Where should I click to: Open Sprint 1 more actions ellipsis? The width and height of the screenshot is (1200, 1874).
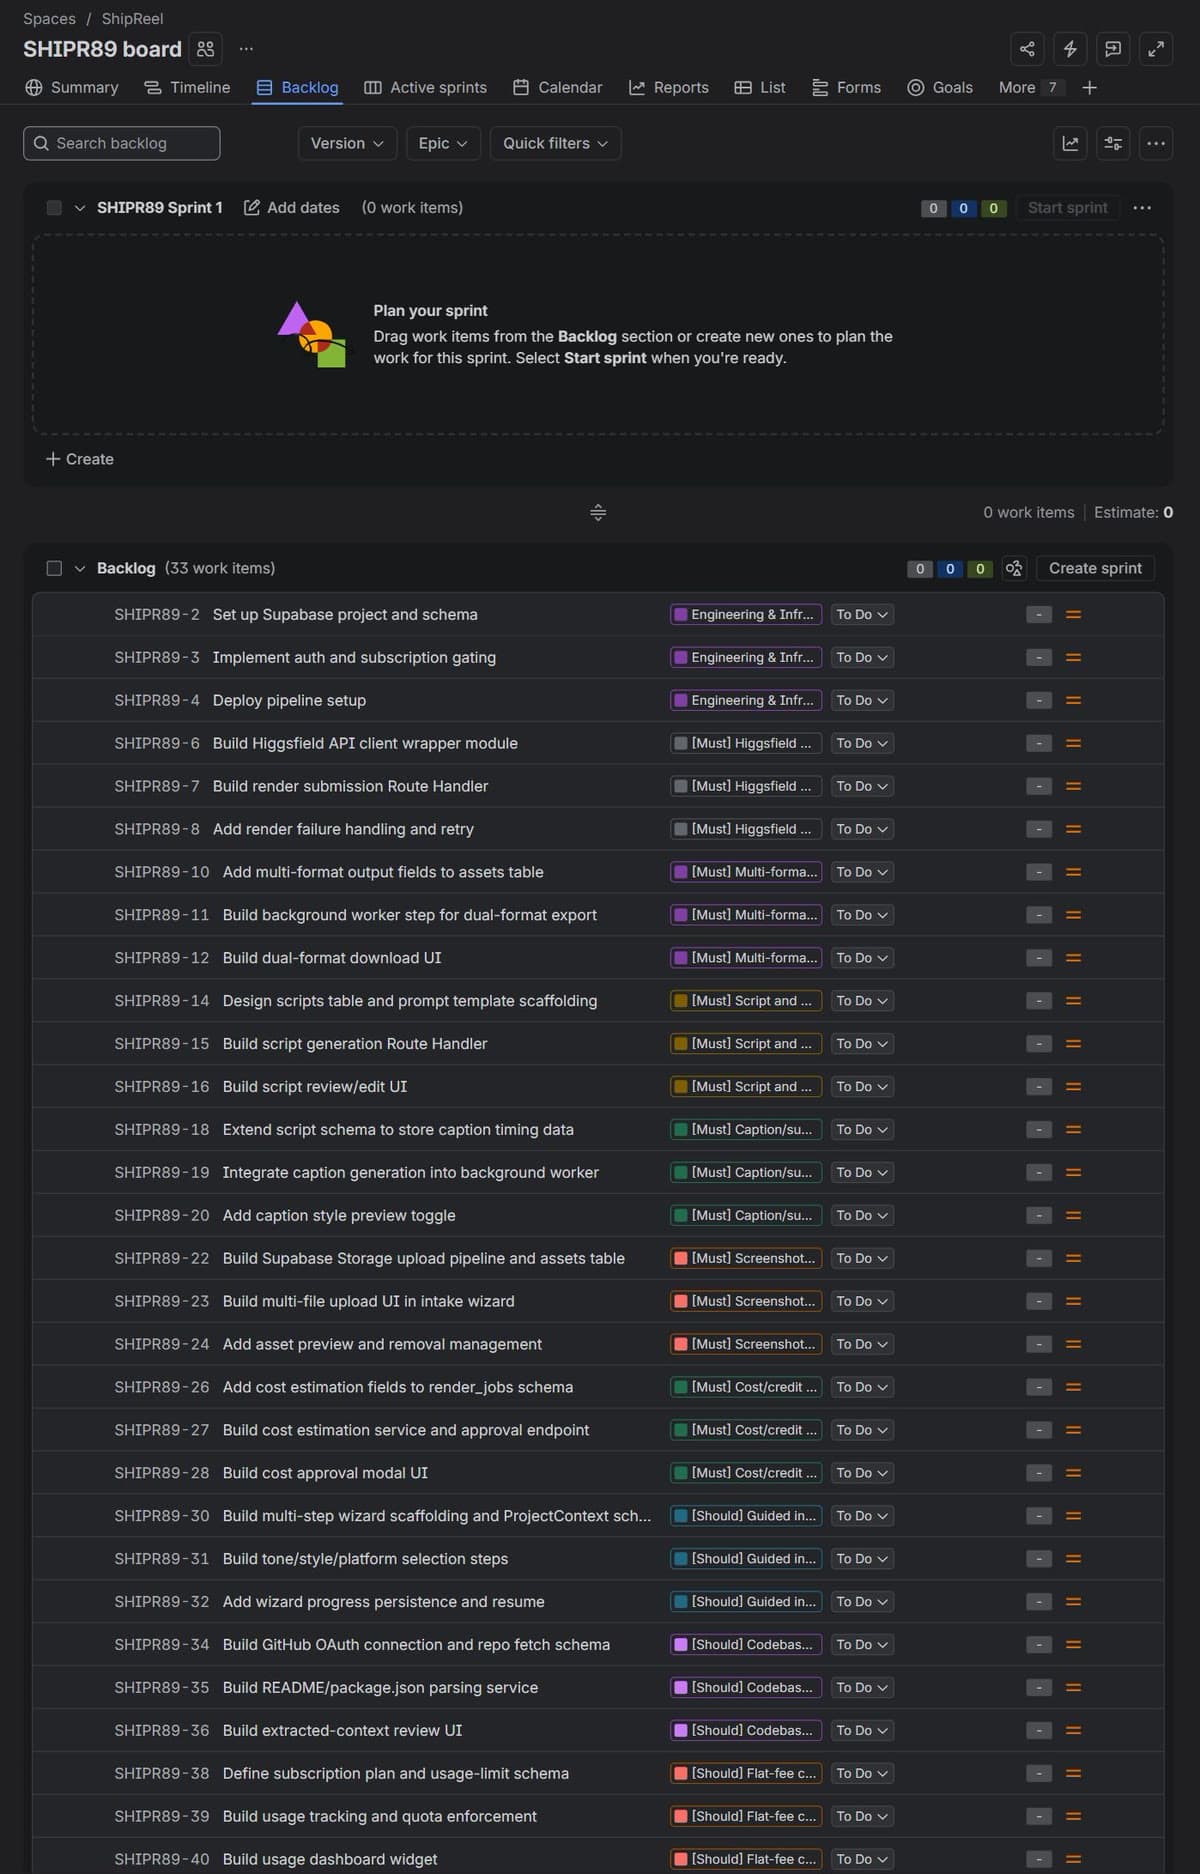1142,208
